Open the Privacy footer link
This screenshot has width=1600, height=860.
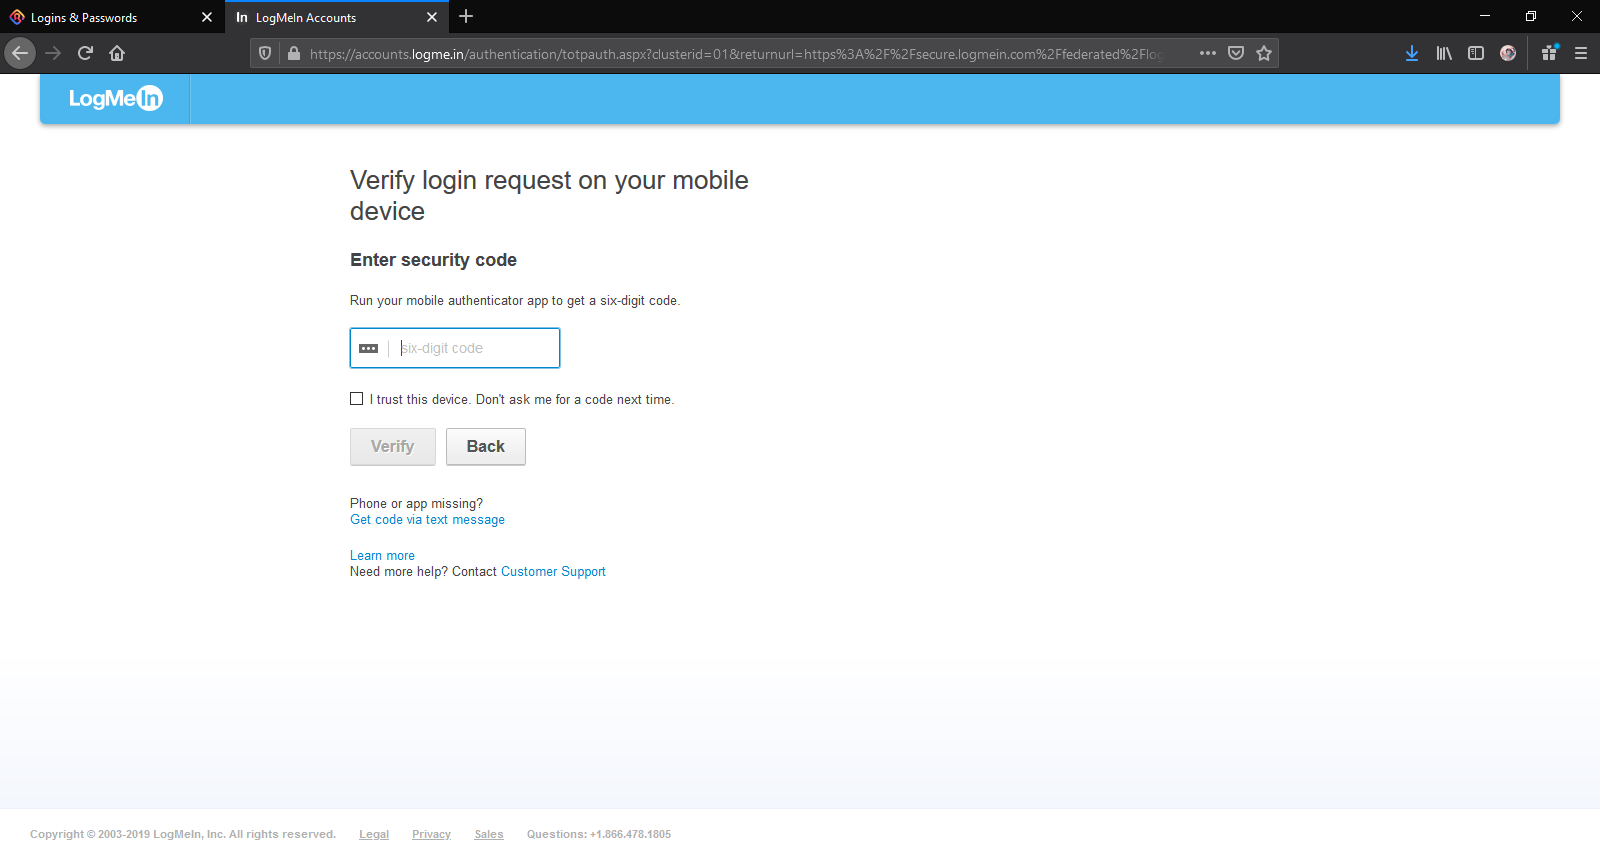point(431,834)
